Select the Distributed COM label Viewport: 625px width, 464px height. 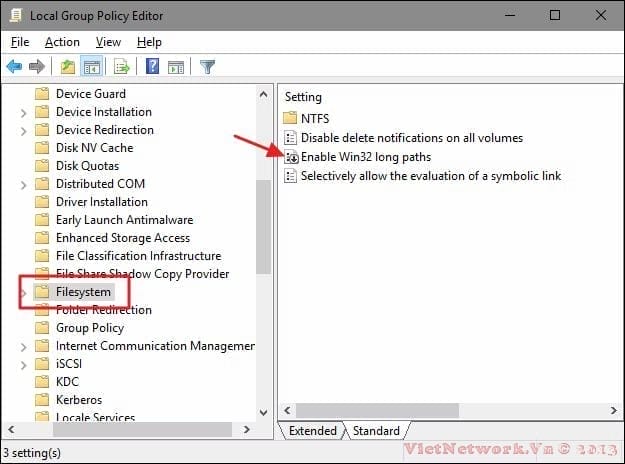point(100,184)
